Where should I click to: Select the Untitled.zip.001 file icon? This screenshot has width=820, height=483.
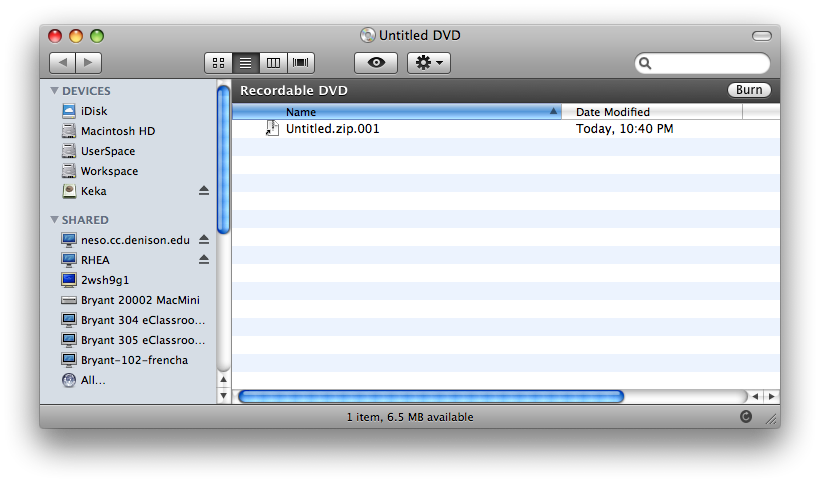click(272, 129)
